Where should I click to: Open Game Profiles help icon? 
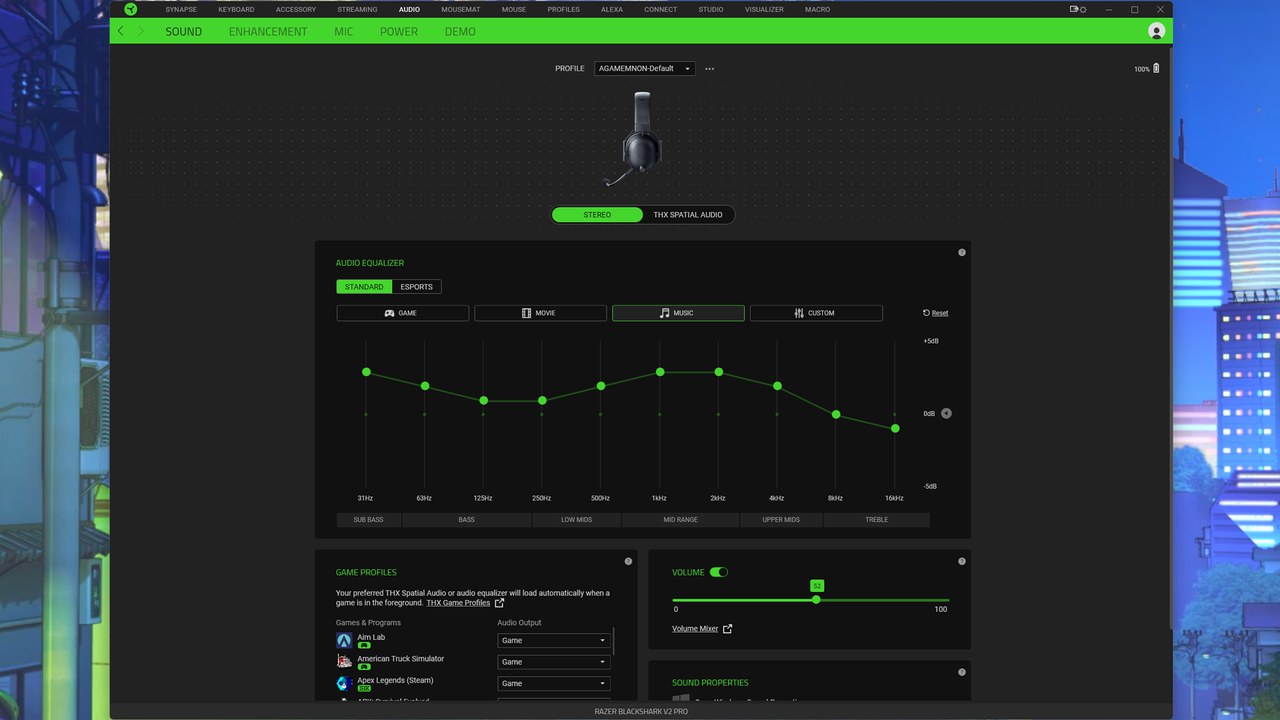[628, 561]
